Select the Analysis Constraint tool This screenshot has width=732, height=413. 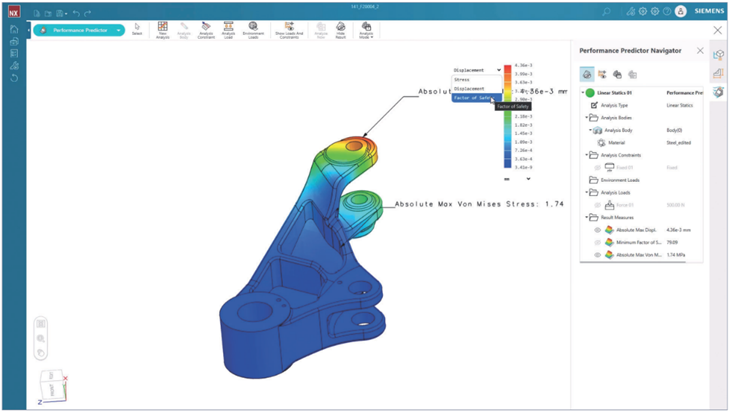[x=206, y=27]
